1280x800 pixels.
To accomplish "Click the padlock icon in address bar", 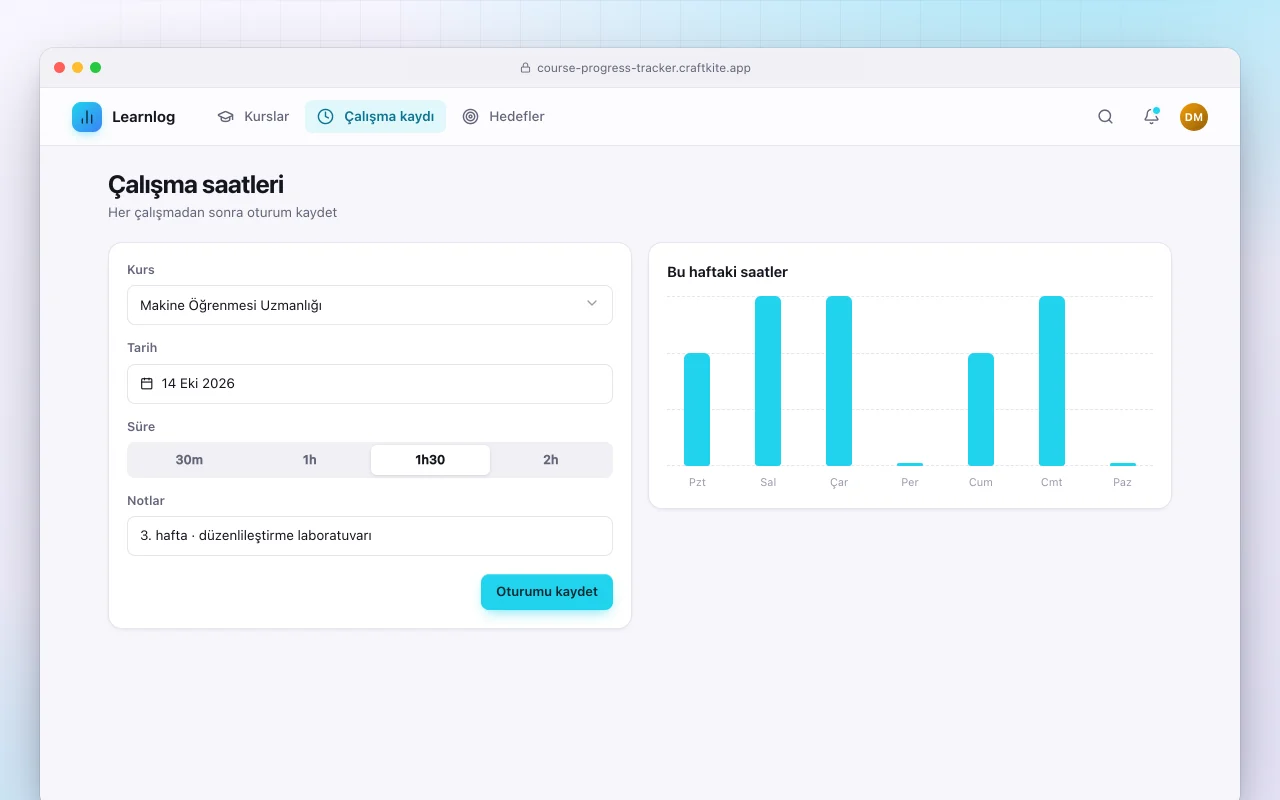I will [525, 68].
